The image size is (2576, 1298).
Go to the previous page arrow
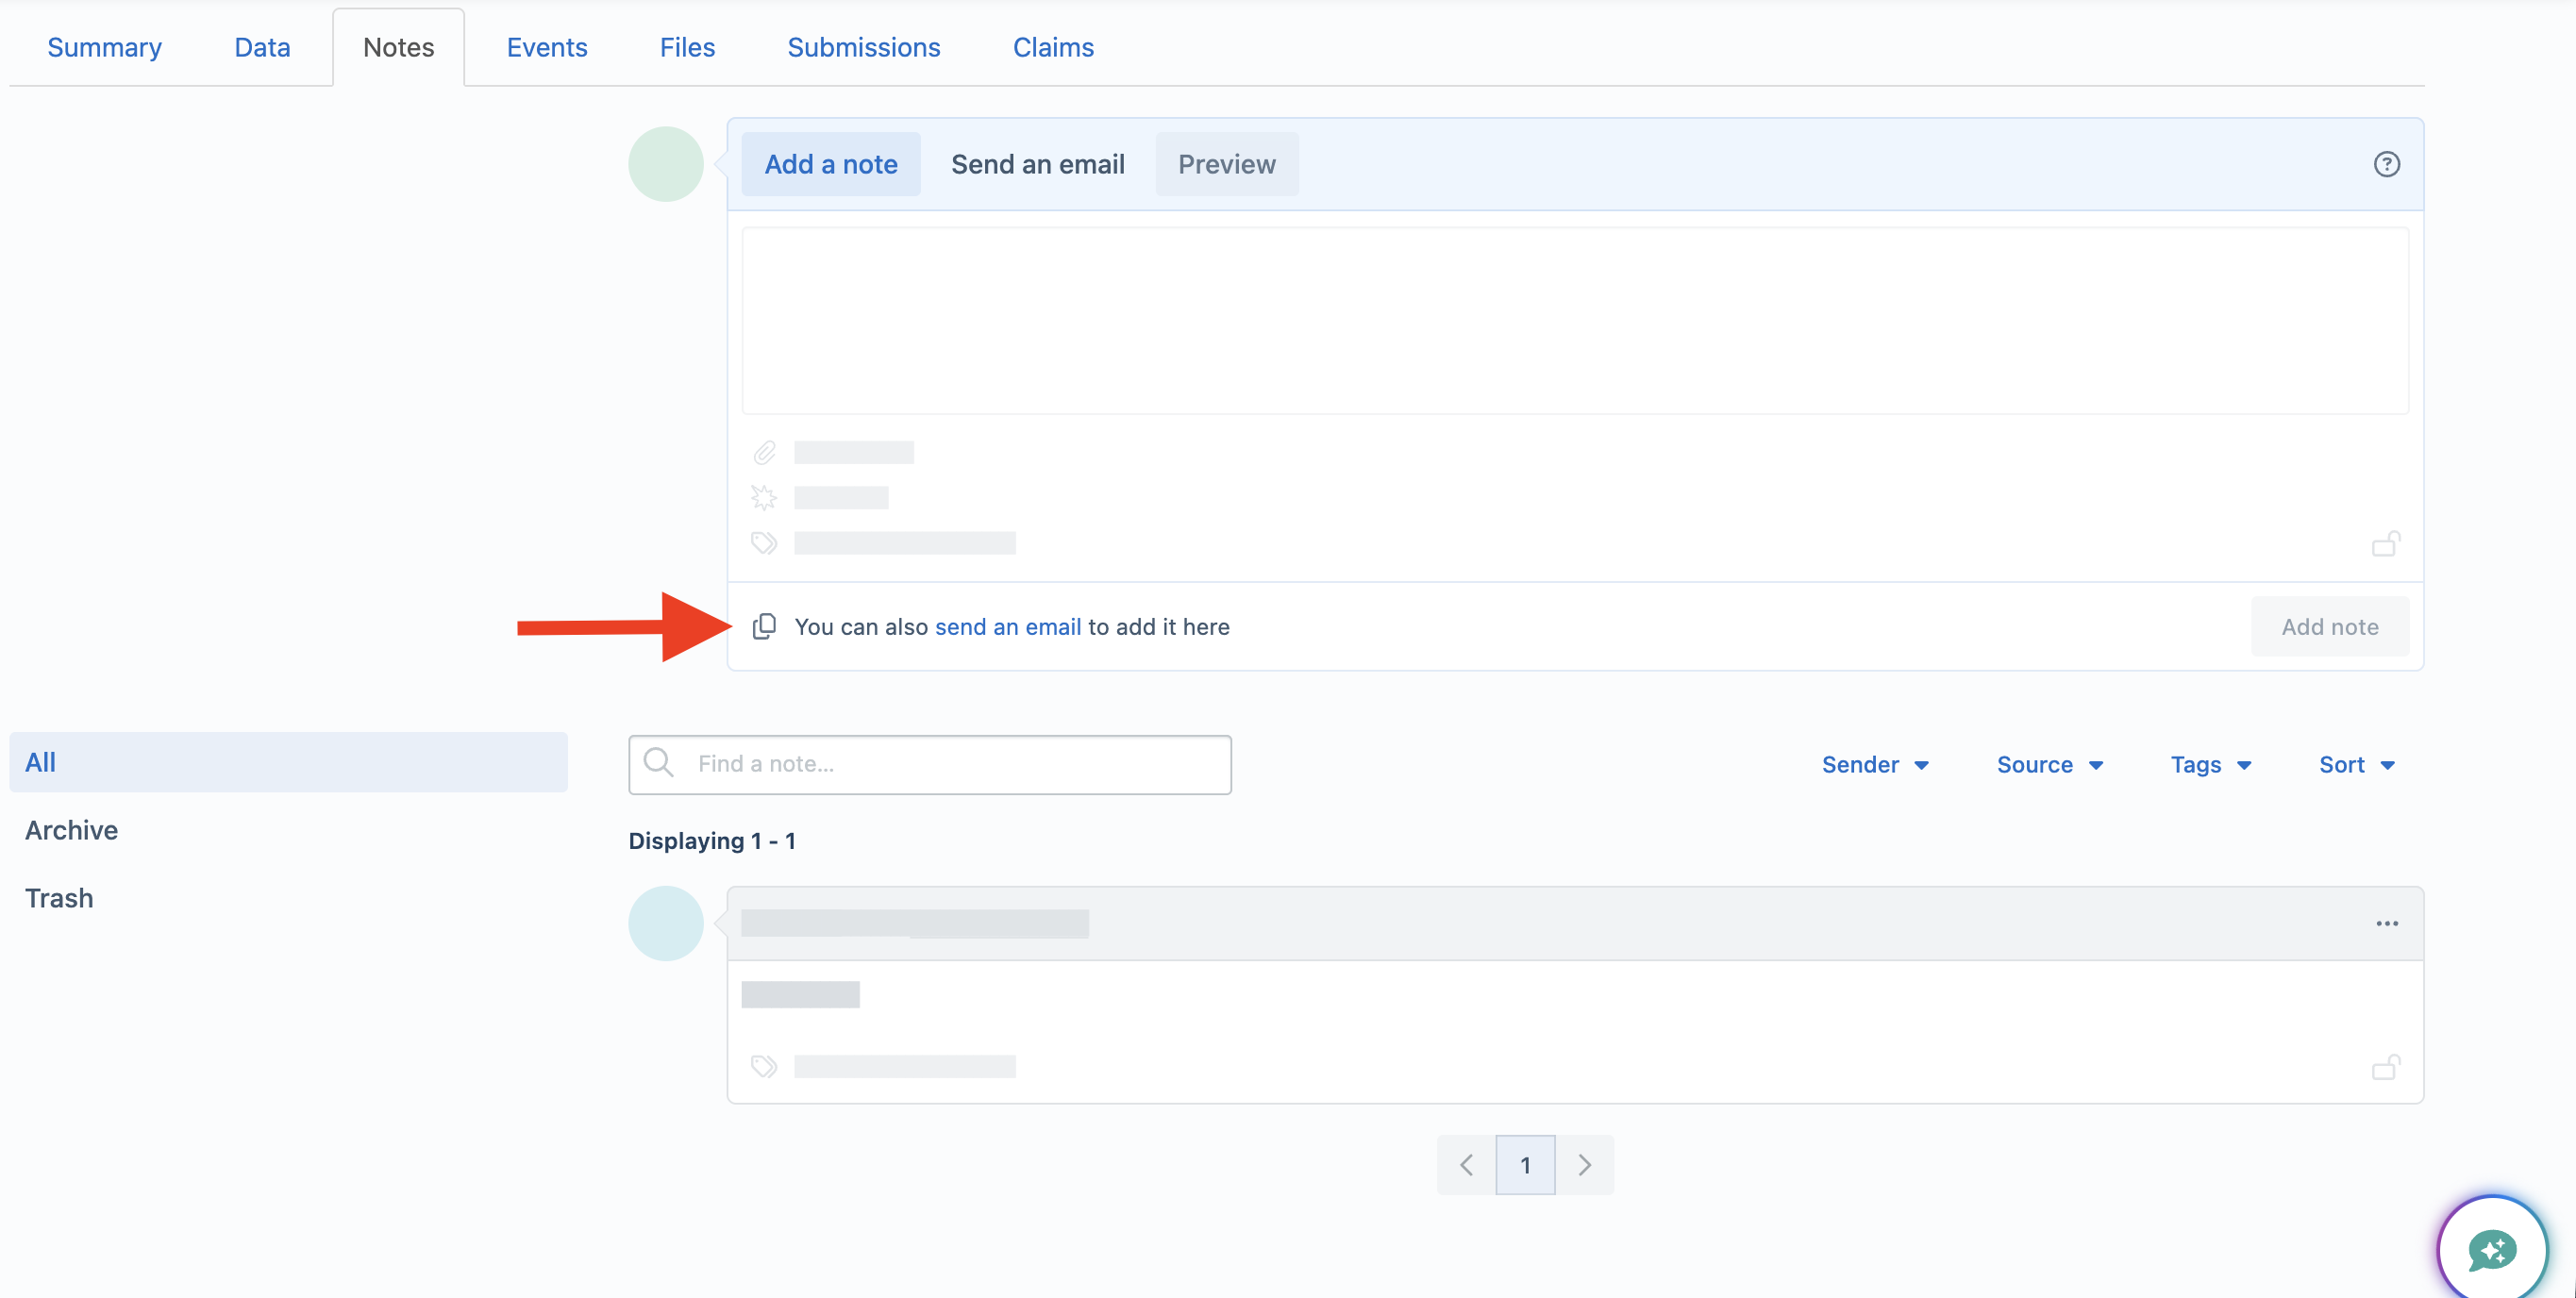pos(1466,1164)
